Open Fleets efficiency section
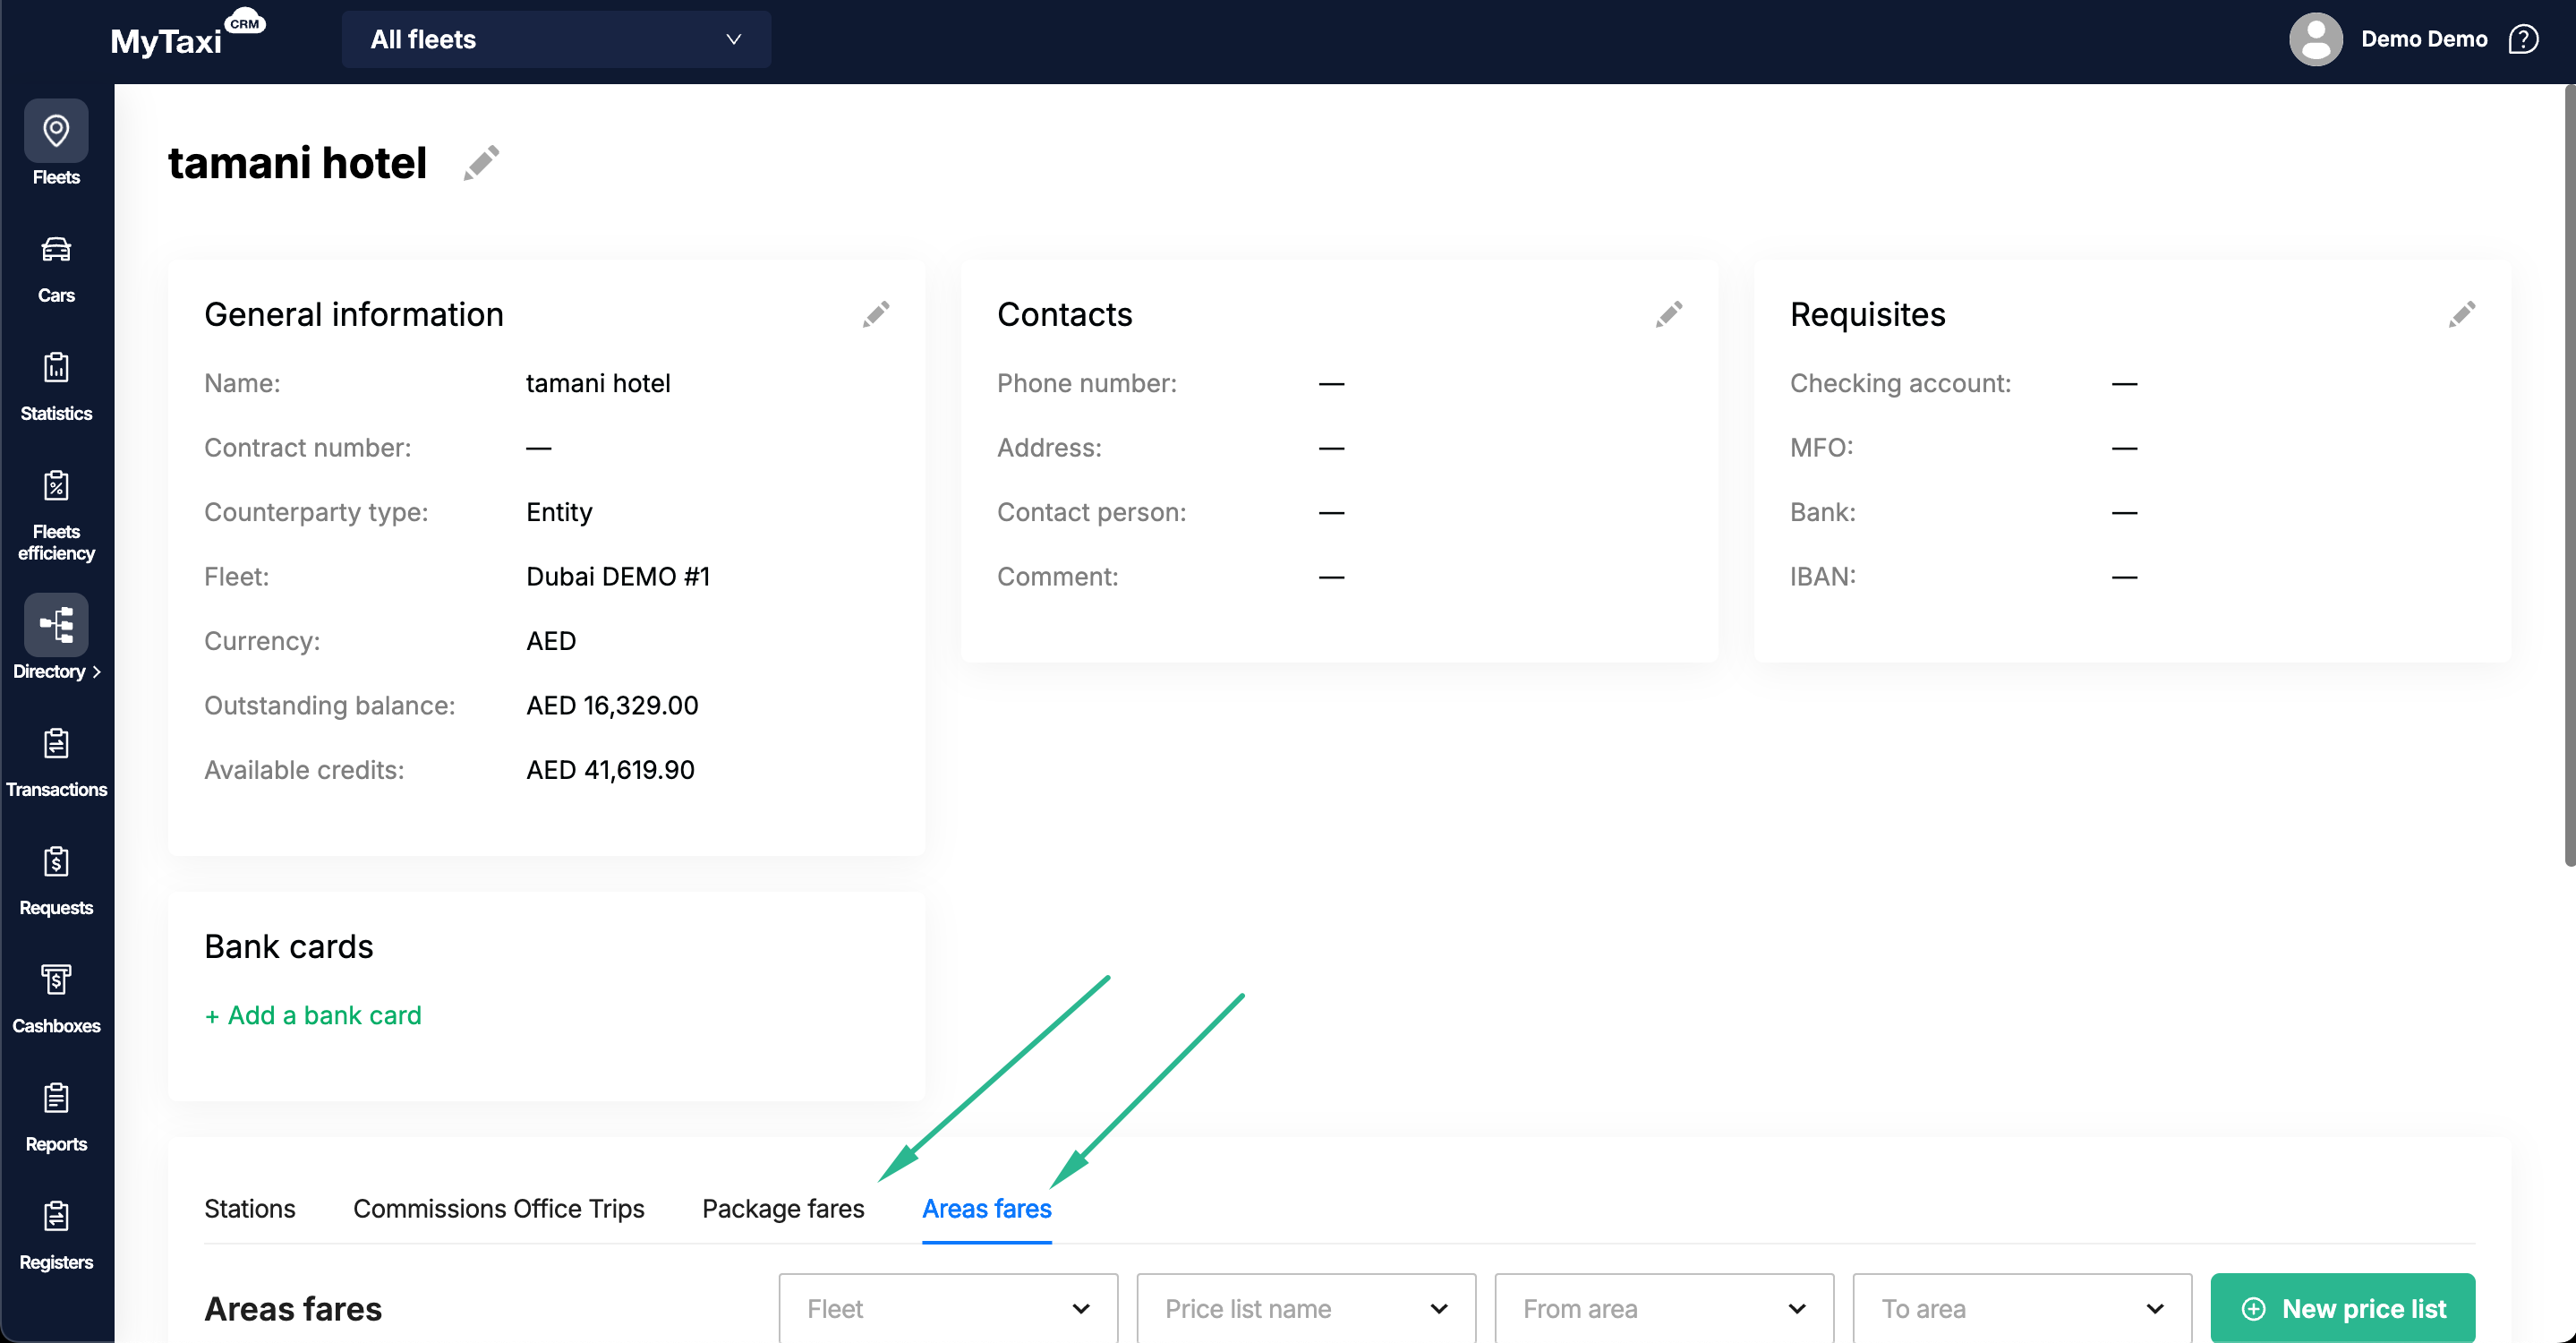The height and width of the screenshot is (1343, 2576). pyautogui.click(x=56, y=486)
